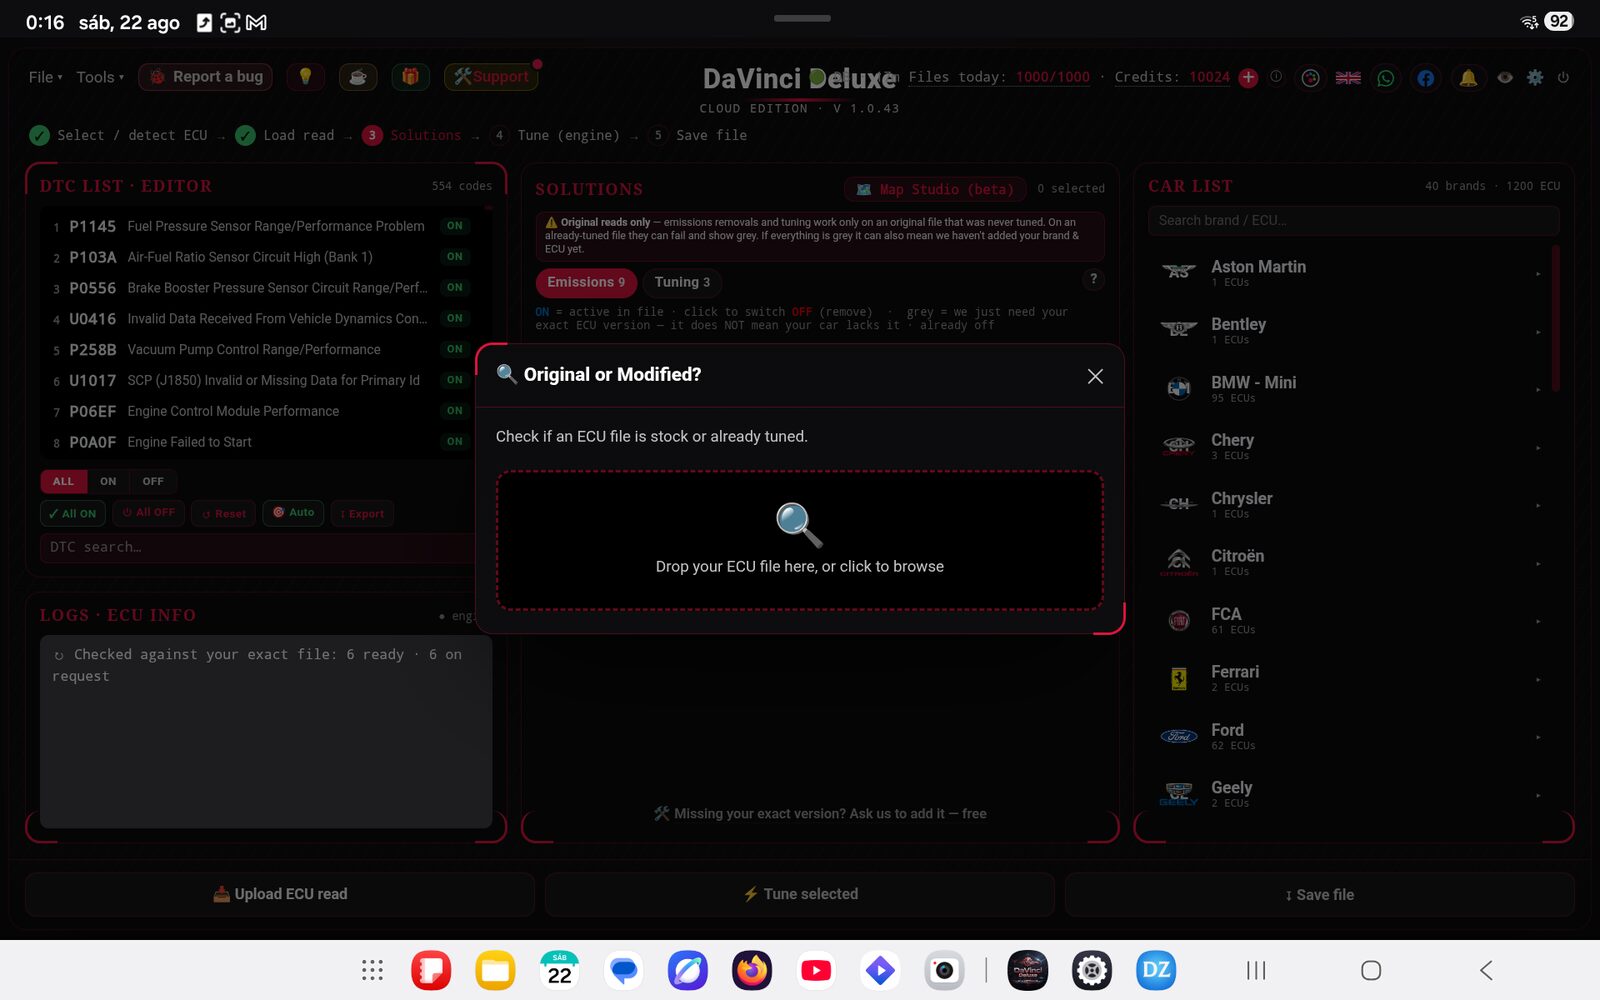Toggle ON switch for P06EF code
Image resolution: width=1600 pixels, height=1000 pixels.
tap(455, 411)
